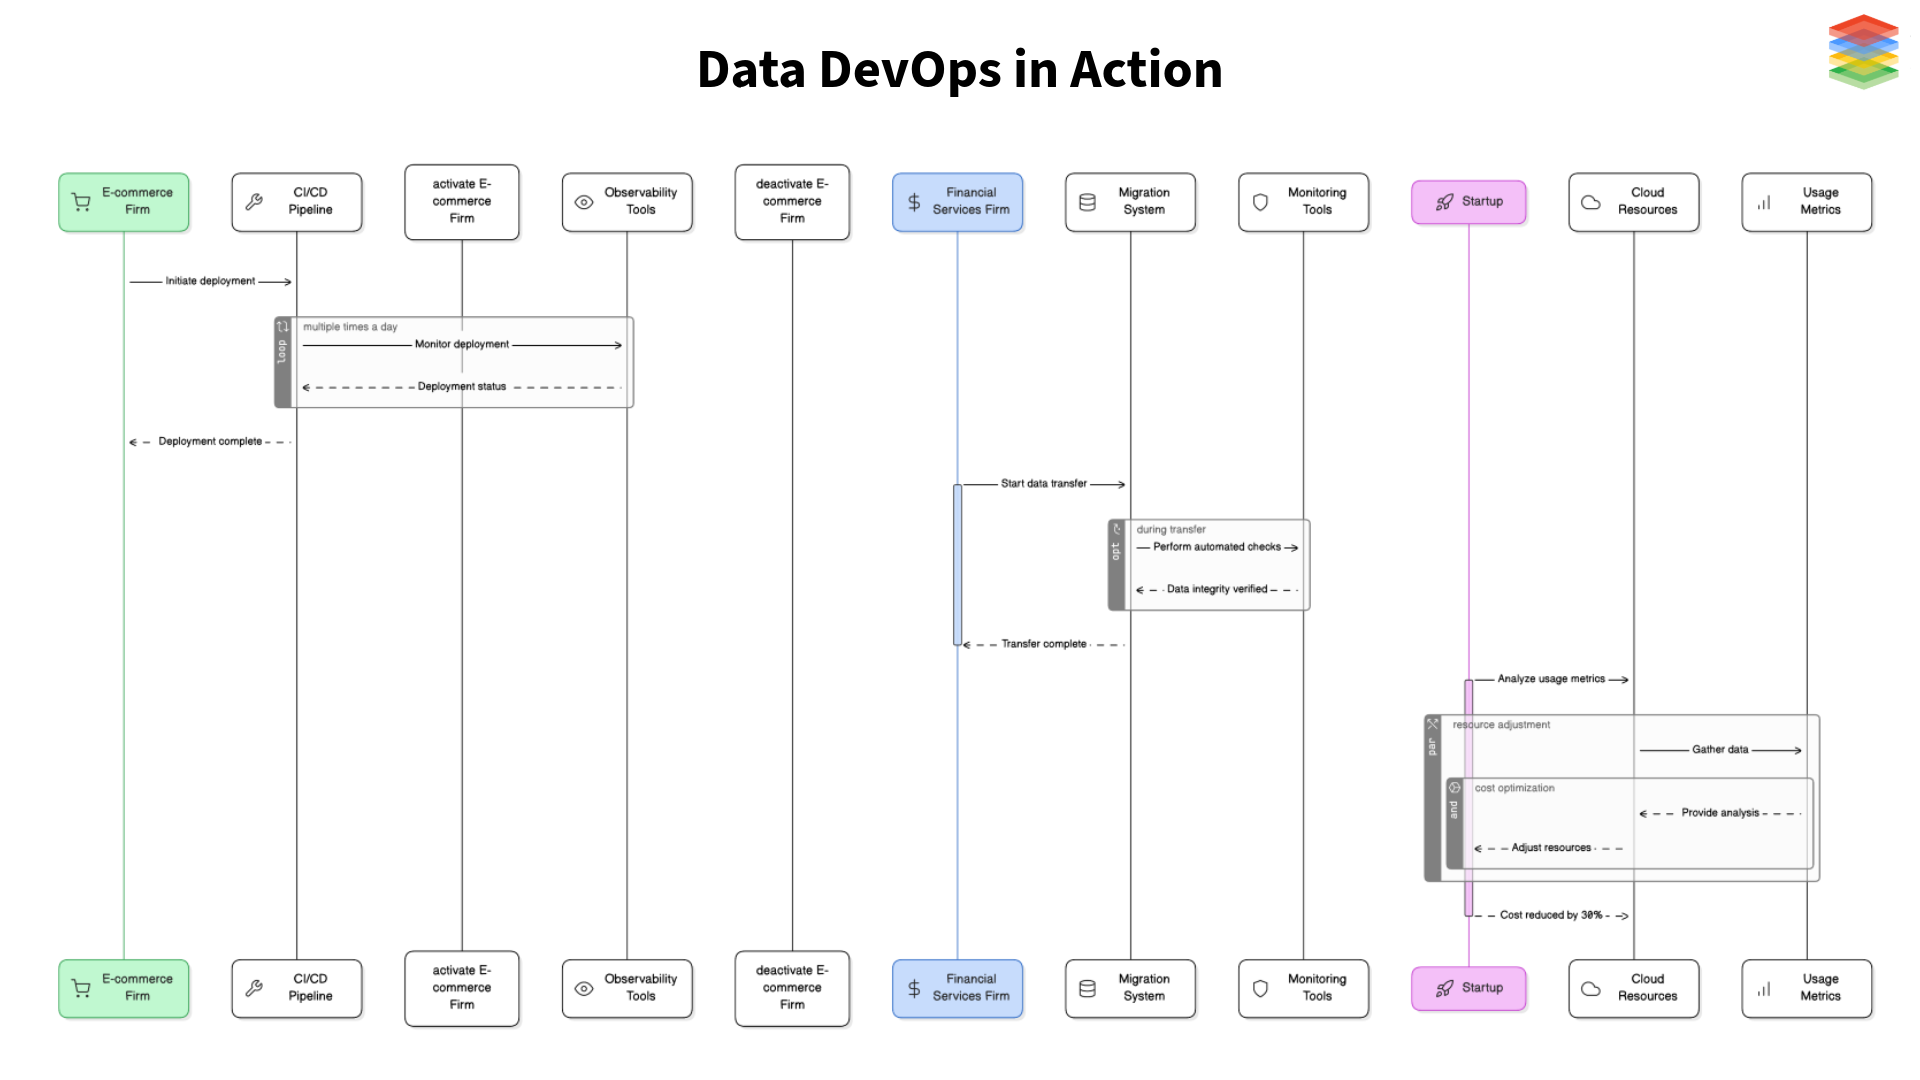Click the Financial Services Firm activation bar
Screen dimensions: 1920x1080
pyautogui.click(x=957, y=563)
